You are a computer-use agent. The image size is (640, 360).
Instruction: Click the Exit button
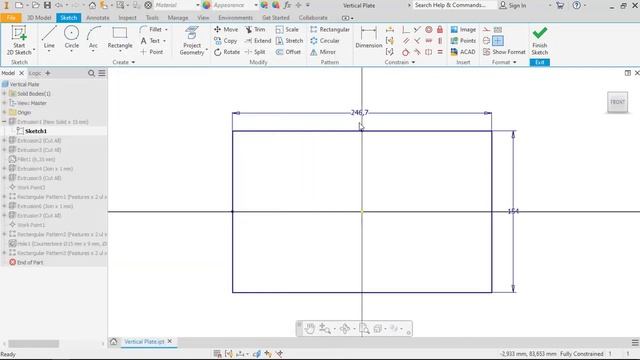pos(540,62)
